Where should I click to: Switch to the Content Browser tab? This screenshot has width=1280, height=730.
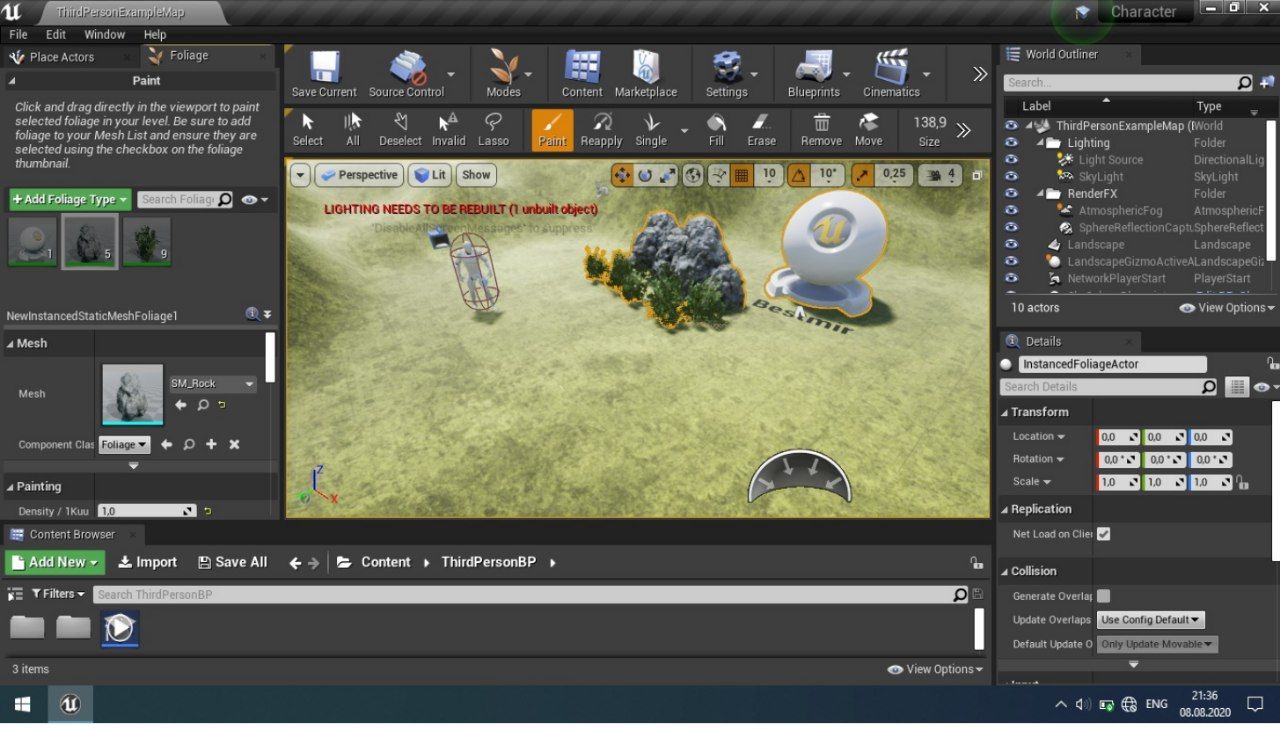click(x=72, y=534)
